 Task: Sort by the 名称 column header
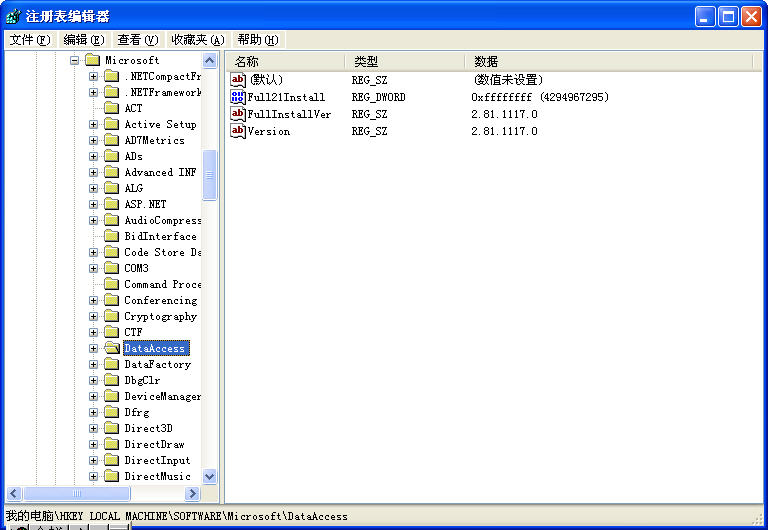pyautogui.click(x=286, y=62)
